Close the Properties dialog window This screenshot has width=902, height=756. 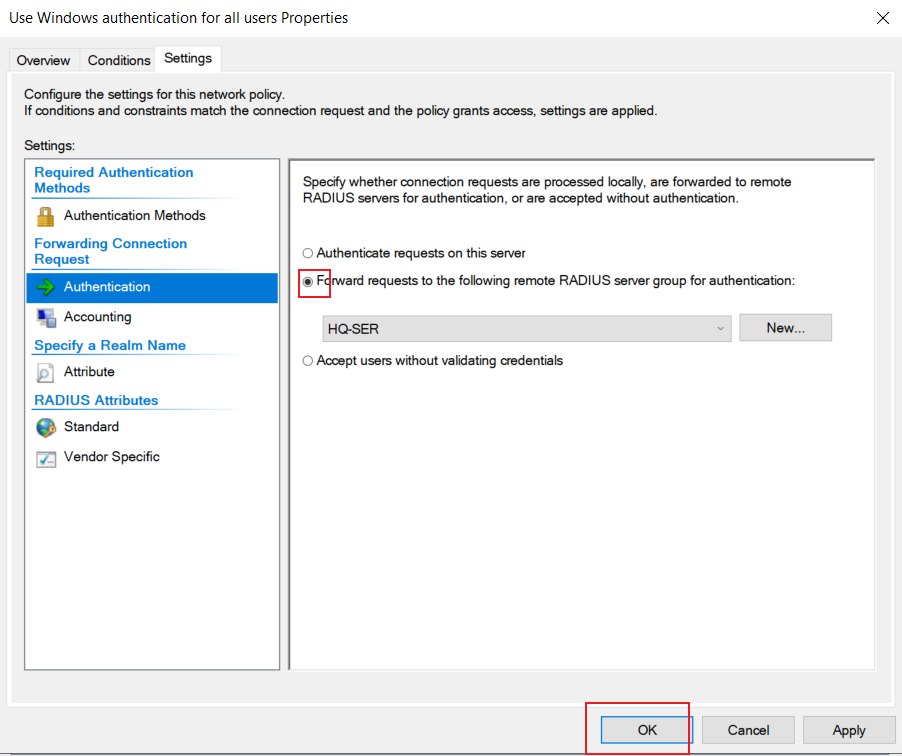coord(882,18)
